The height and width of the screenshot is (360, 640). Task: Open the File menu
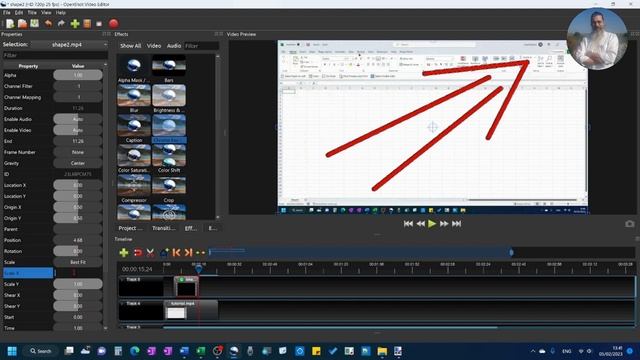[7, 13]
